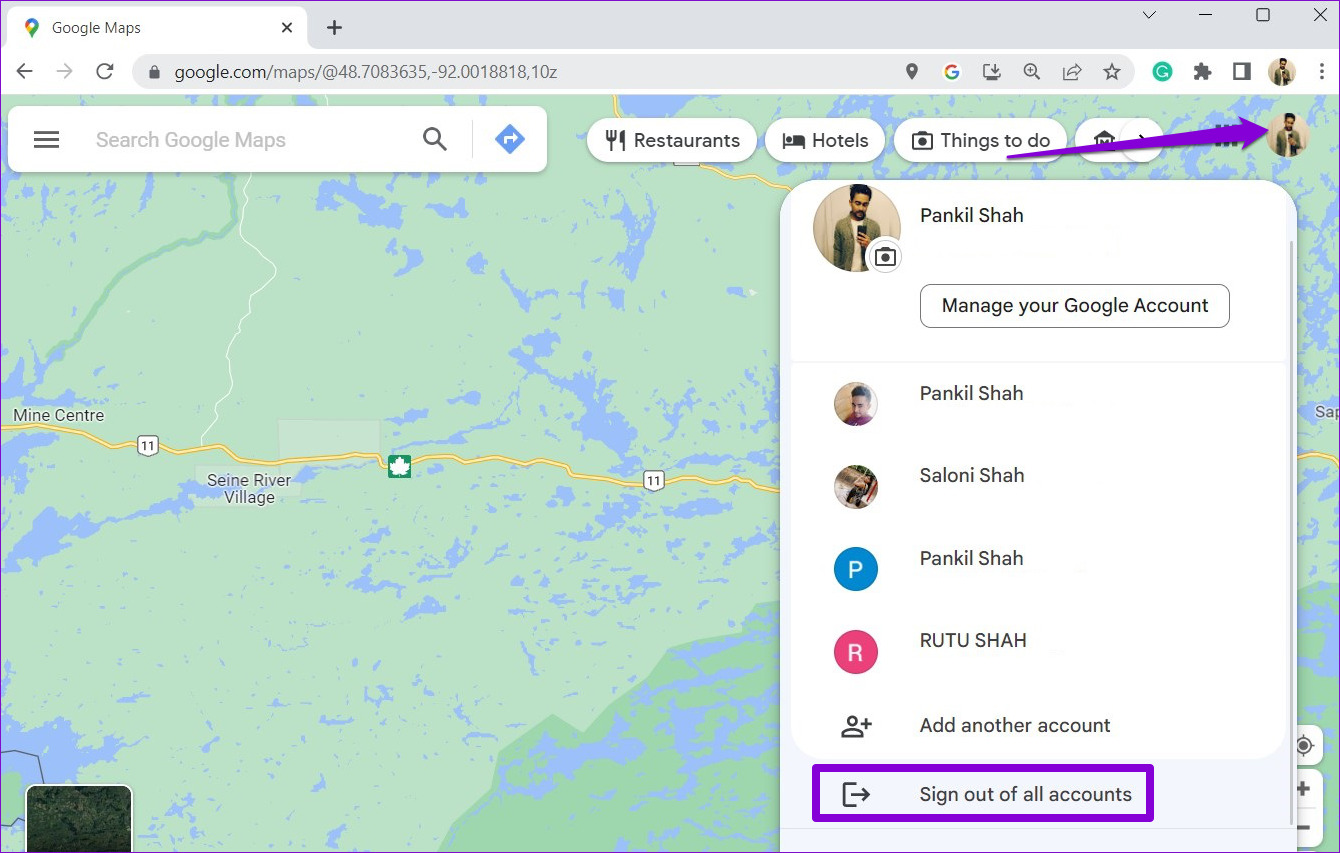Open Chrome profile avatar in toolbar
The width and height of the screenshot is (1340, 853).
point(1282,71)
